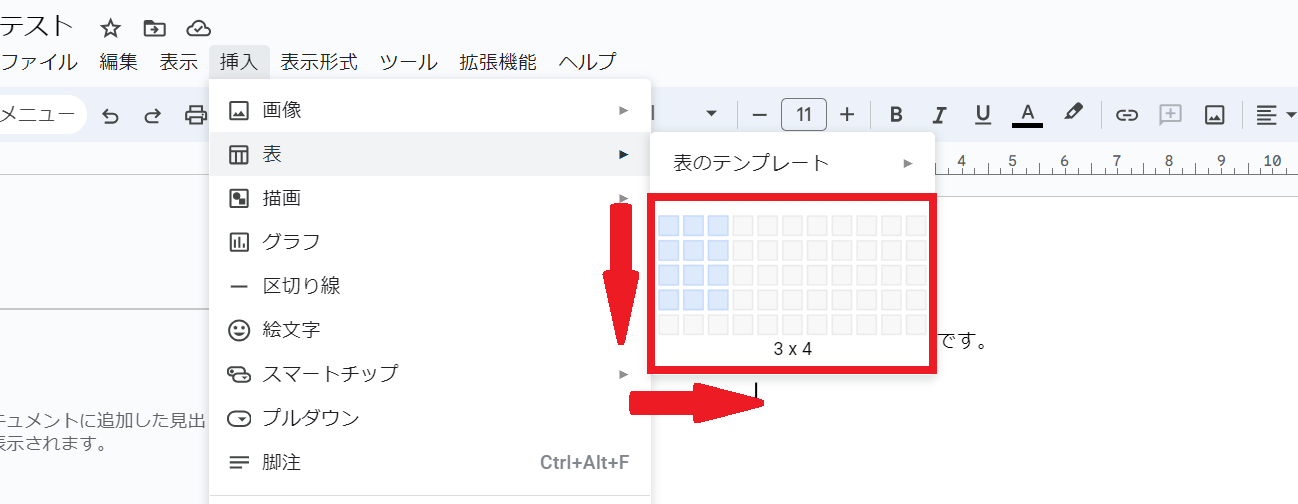
Task: Click the cloud save status icon
Action: pos(199,28)
